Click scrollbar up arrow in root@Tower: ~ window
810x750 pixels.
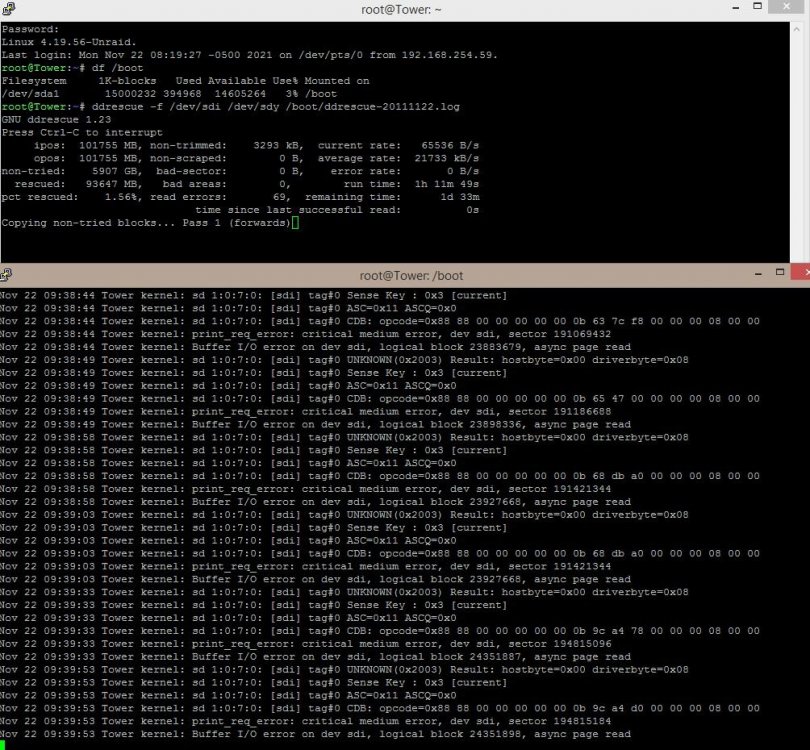tap(797, 29)
